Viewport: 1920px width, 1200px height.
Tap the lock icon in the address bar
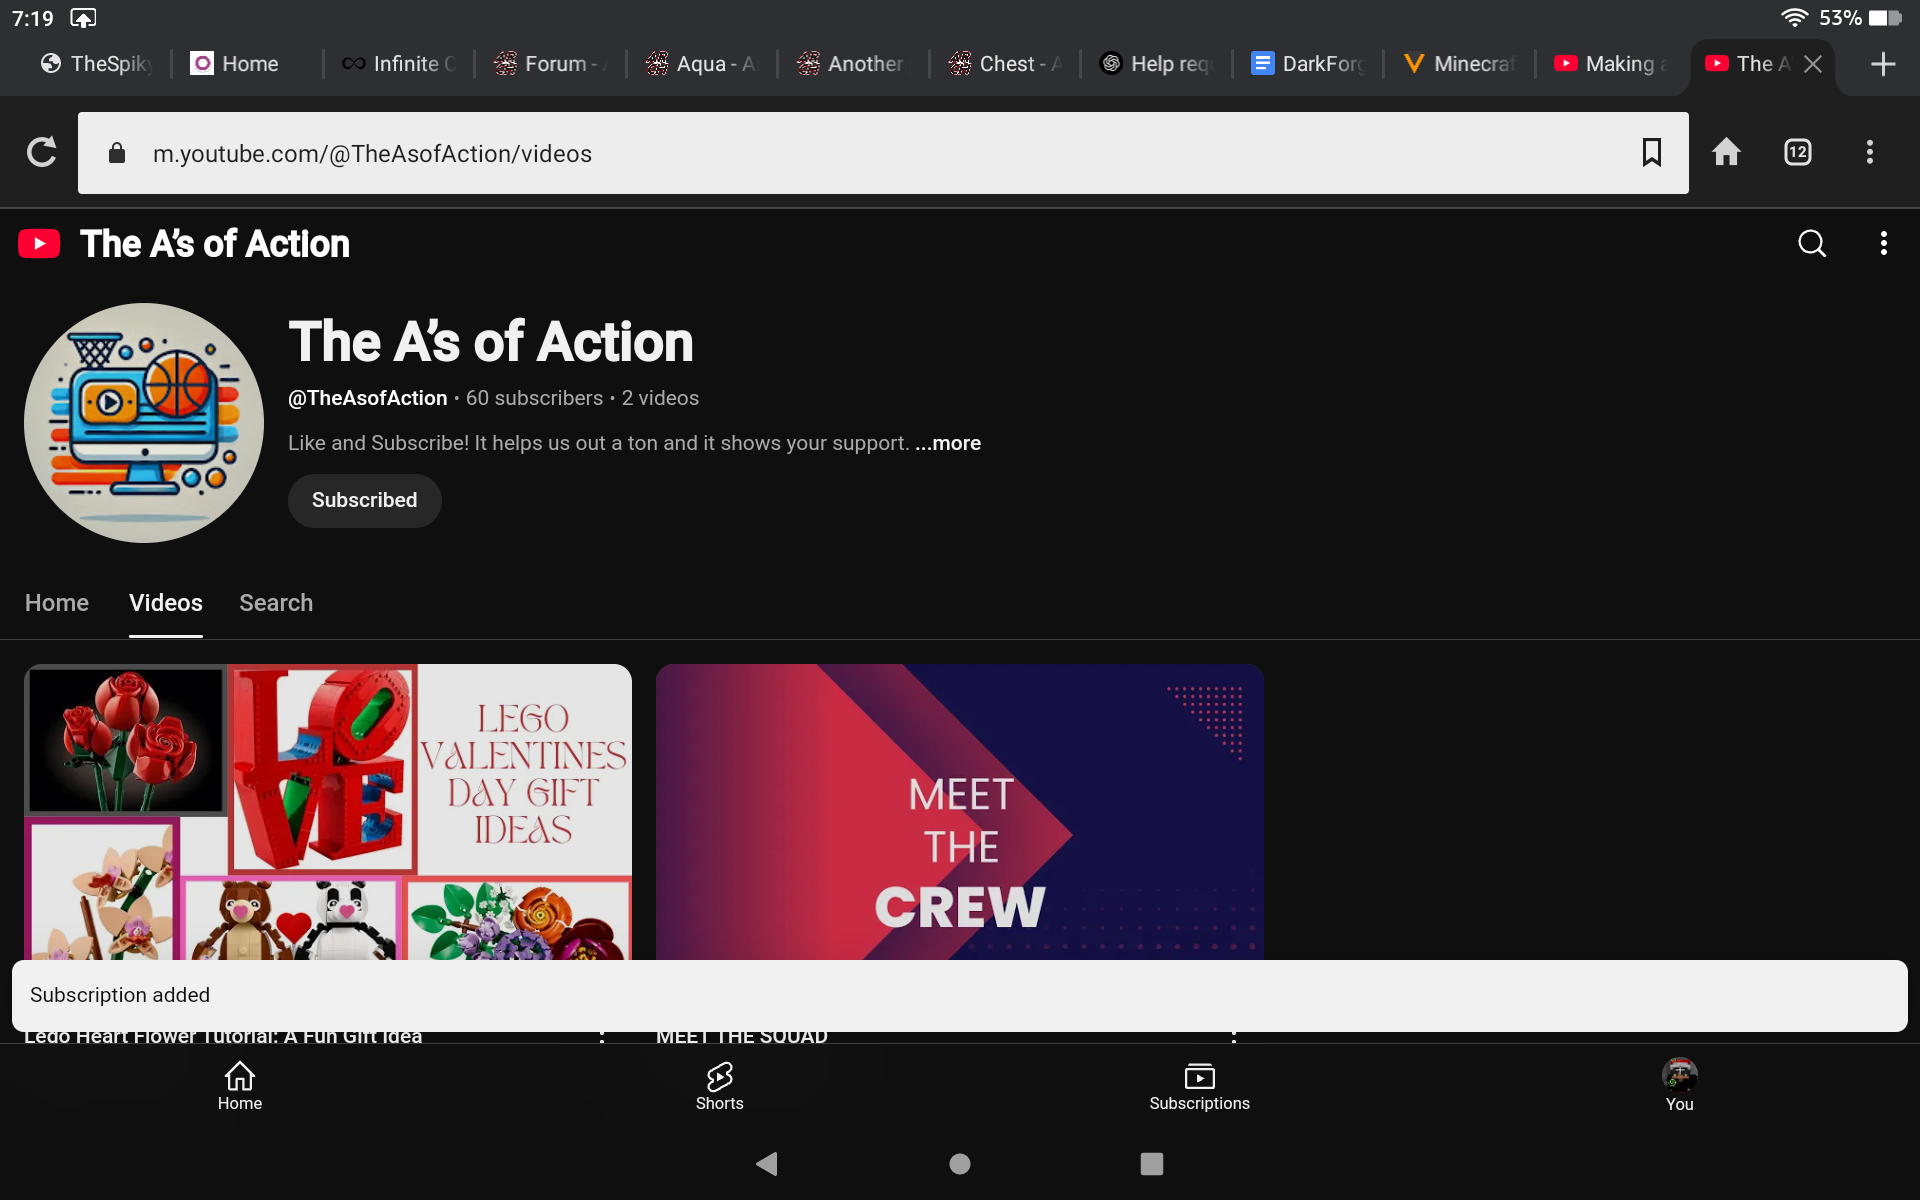point(117,153)
